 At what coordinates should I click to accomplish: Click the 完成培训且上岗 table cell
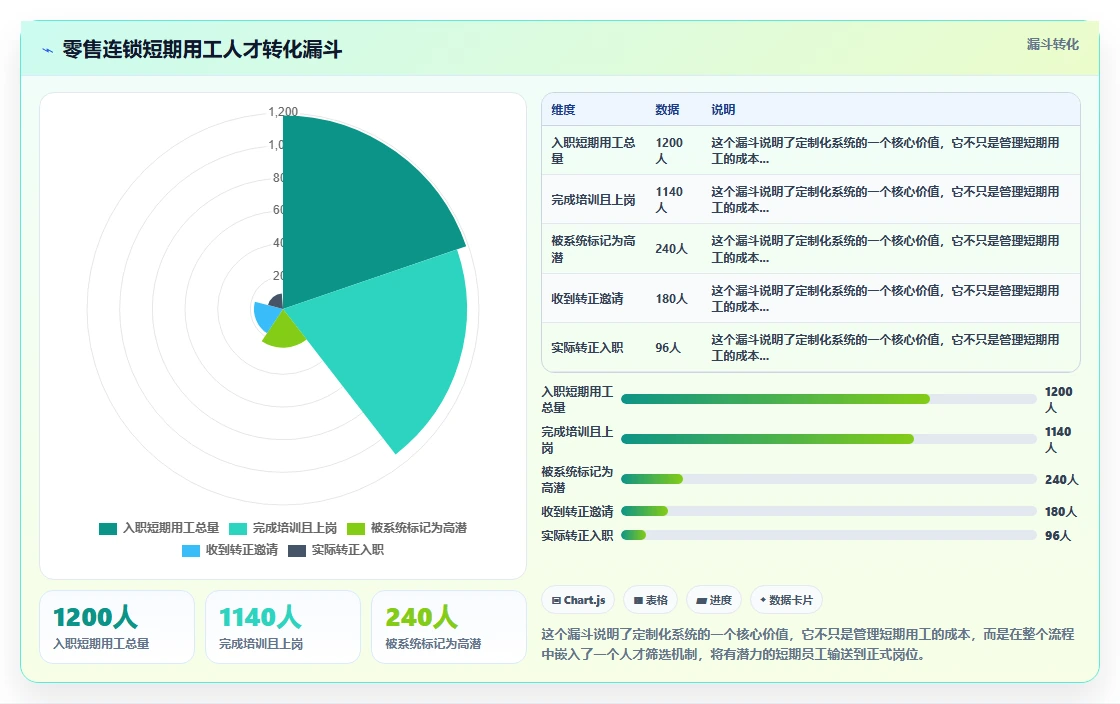[x=594, y=200]
